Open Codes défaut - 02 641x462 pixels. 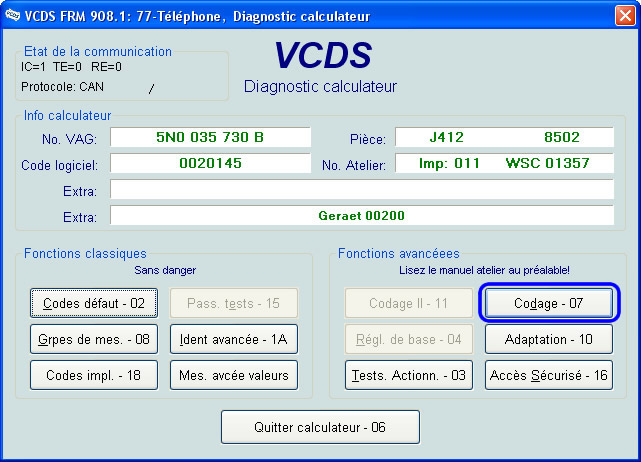94,303
